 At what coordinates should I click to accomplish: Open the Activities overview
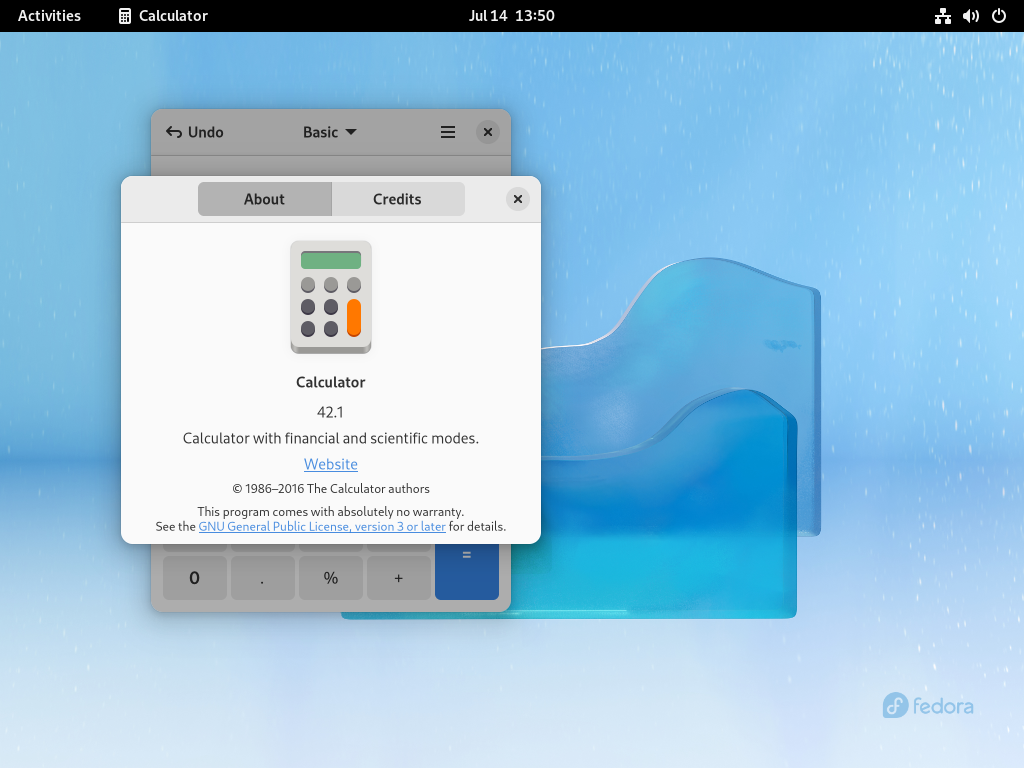[x=50, y=16]
